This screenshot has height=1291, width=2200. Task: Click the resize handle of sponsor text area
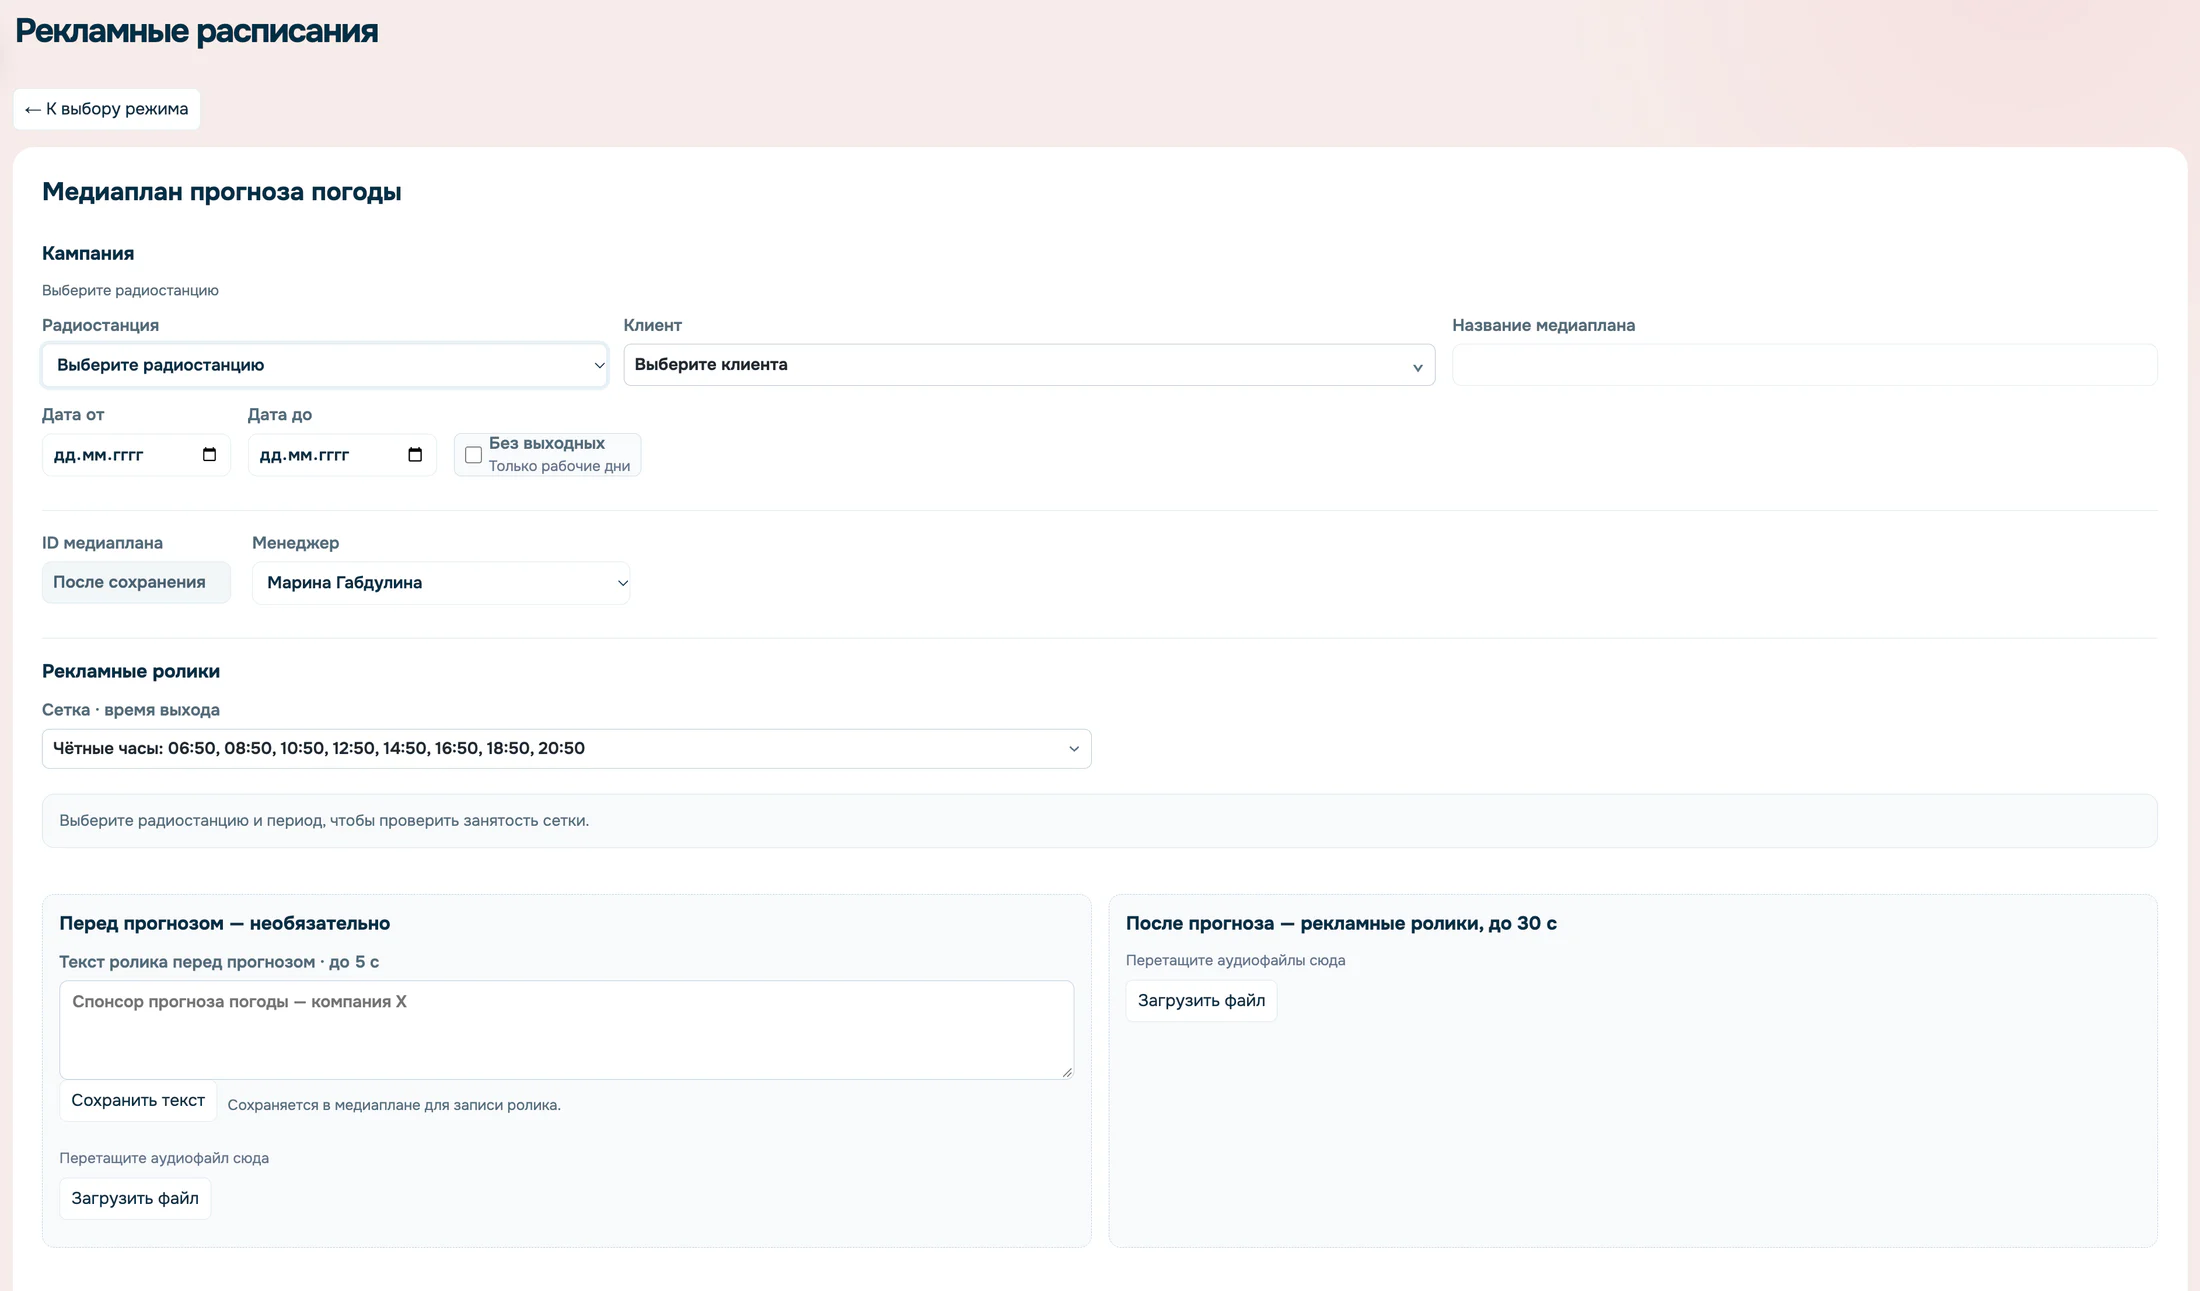pyautogui.click(x=1067, y=1072)
